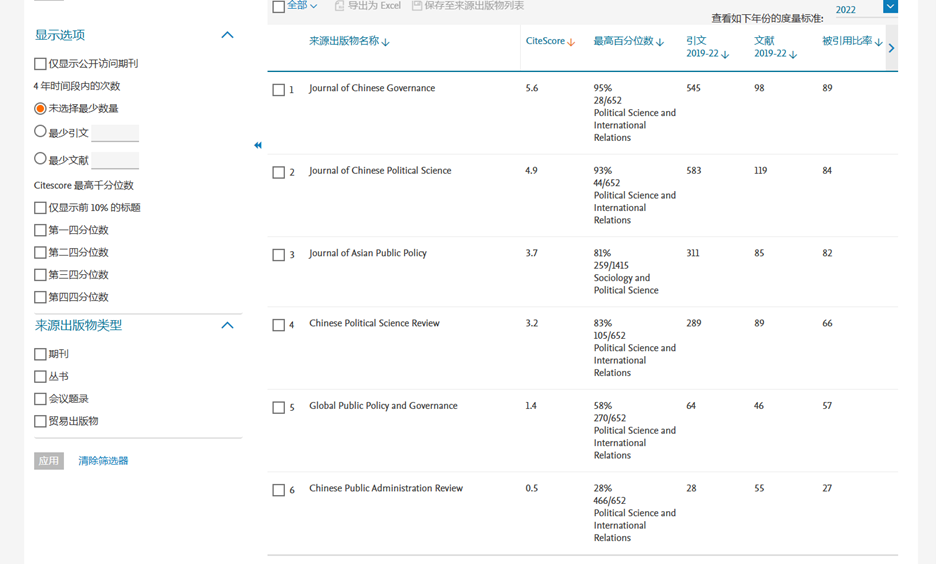The height and width of the screenshot is (564, 936).
Task: Click percentile rank 105/652
Action: 609,336
